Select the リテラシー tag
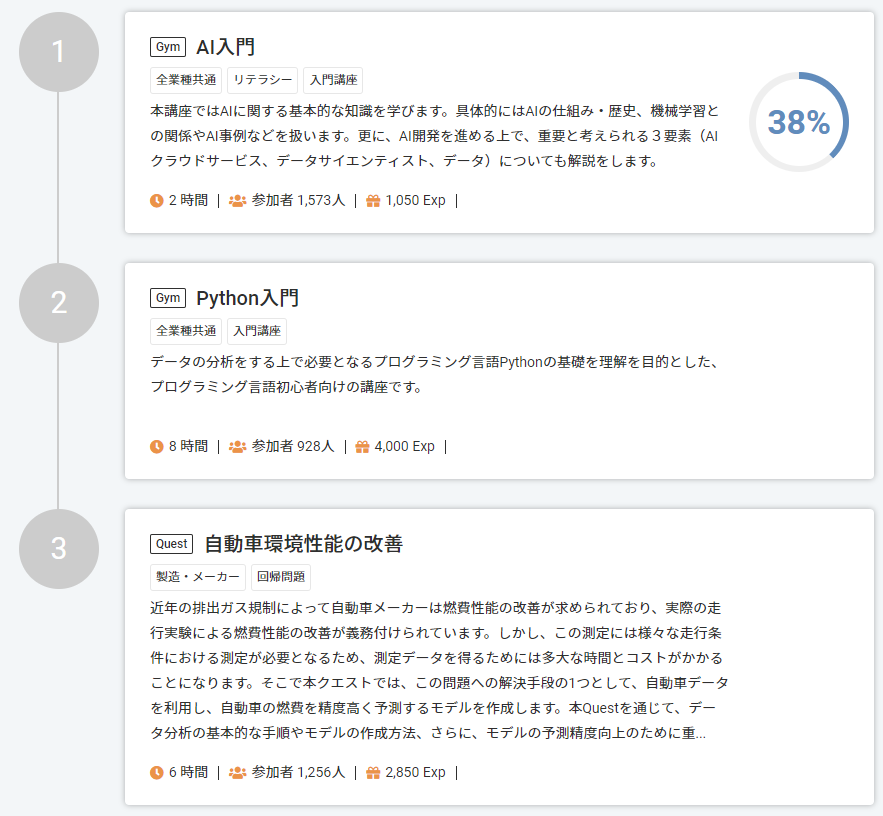883x816 pixels. (x=262, y=80)
